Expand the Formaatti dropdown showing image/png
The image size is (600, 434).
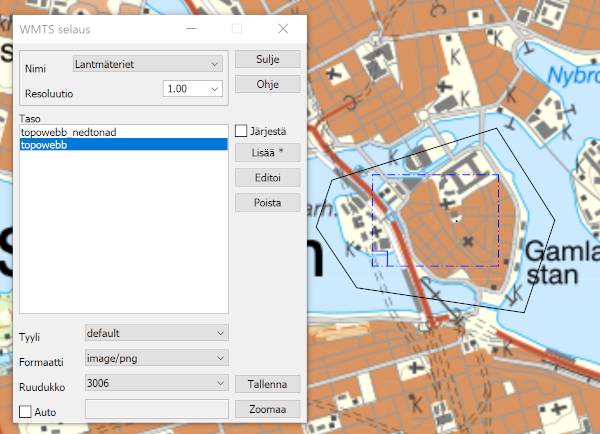(156, 357)
